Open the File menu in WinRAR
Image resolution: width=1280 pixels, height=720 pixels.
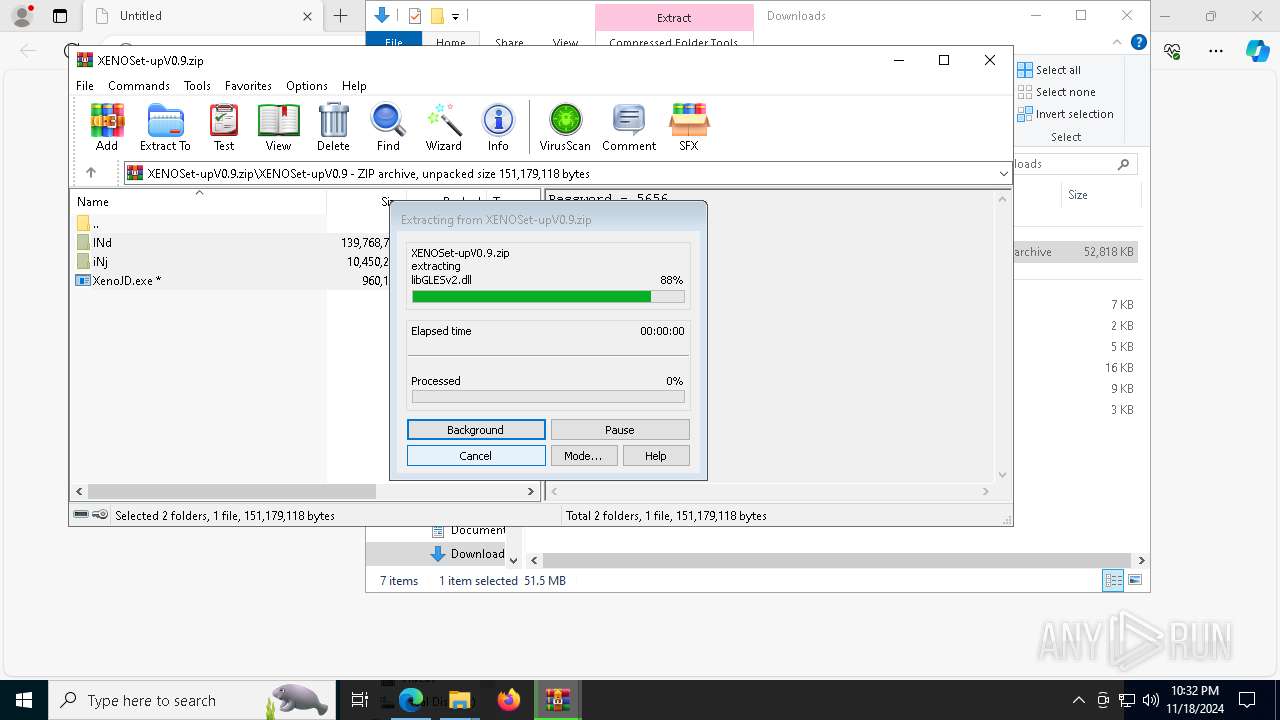[x=85, y=86]
